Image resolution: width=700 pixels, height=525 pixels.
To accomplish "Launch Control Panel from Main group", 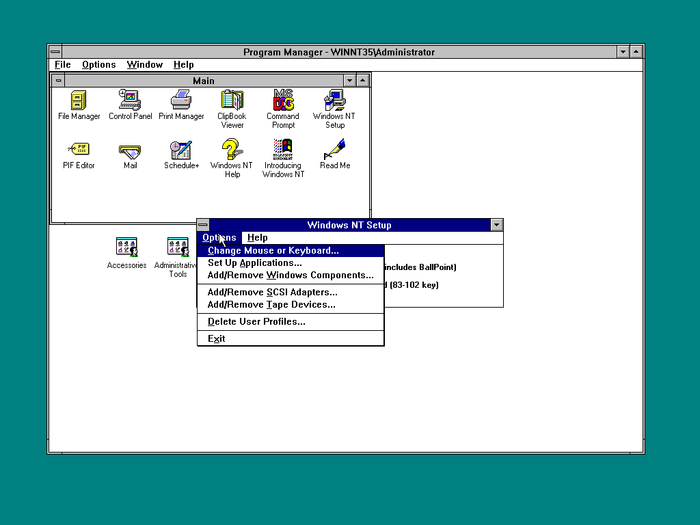I will [130, 100].
